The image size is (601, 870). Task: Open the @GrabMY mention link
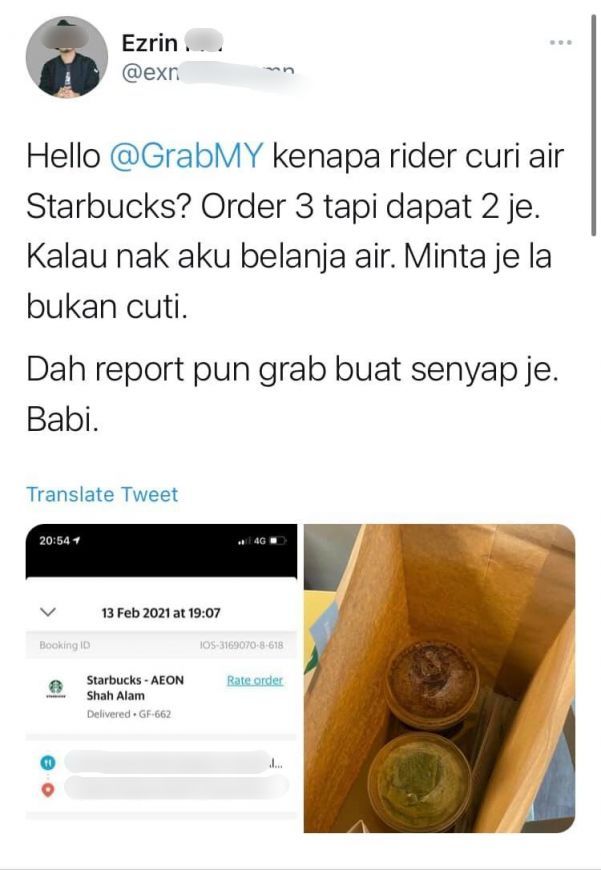click(x=185, y=156)
